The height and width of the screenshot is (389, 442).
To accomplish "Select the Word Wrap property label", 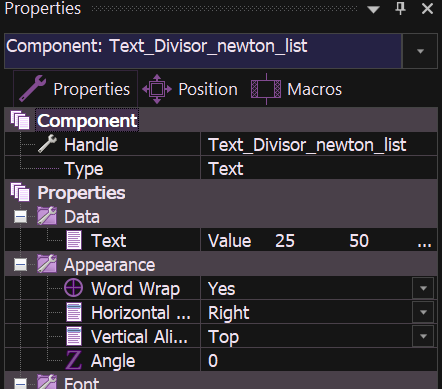I will [x=135, y=289].
